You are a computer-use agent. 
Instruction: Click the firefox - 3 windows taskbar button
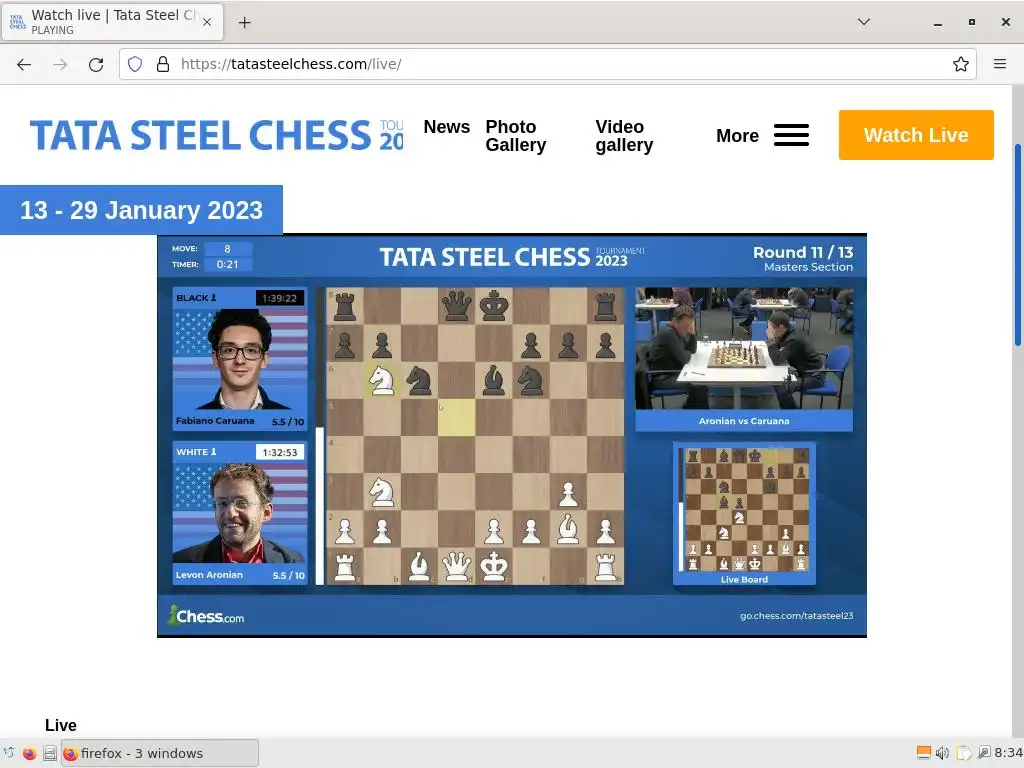(160, 754)
